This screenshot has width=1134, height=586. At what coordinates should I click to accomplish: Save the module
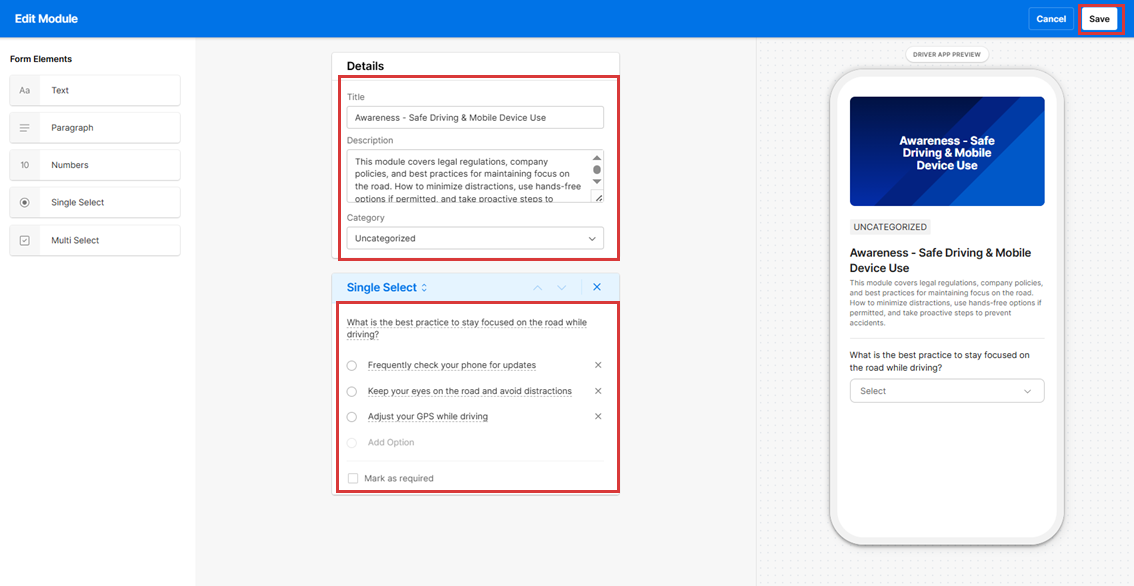click(1099, 19)
